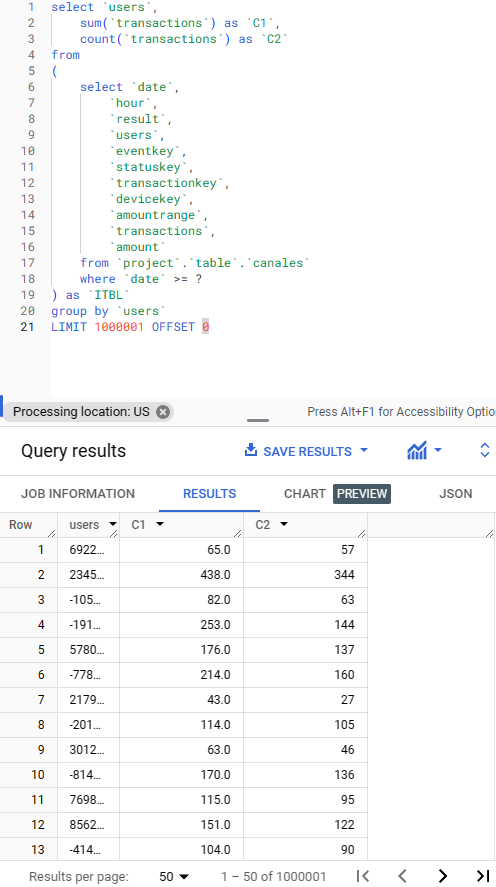Click the 'group by `users`' line
This screenshot has width=496, height=887.
109,311
